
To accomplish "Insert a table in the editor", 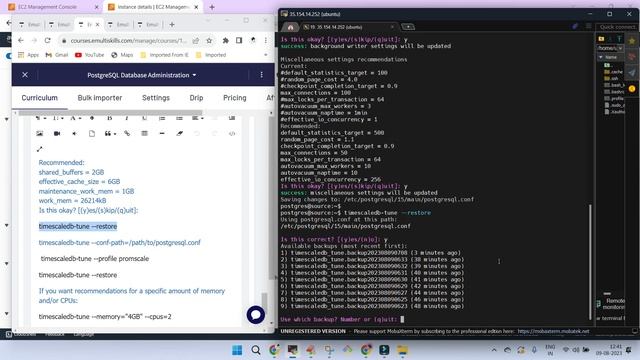I will 144,133.
